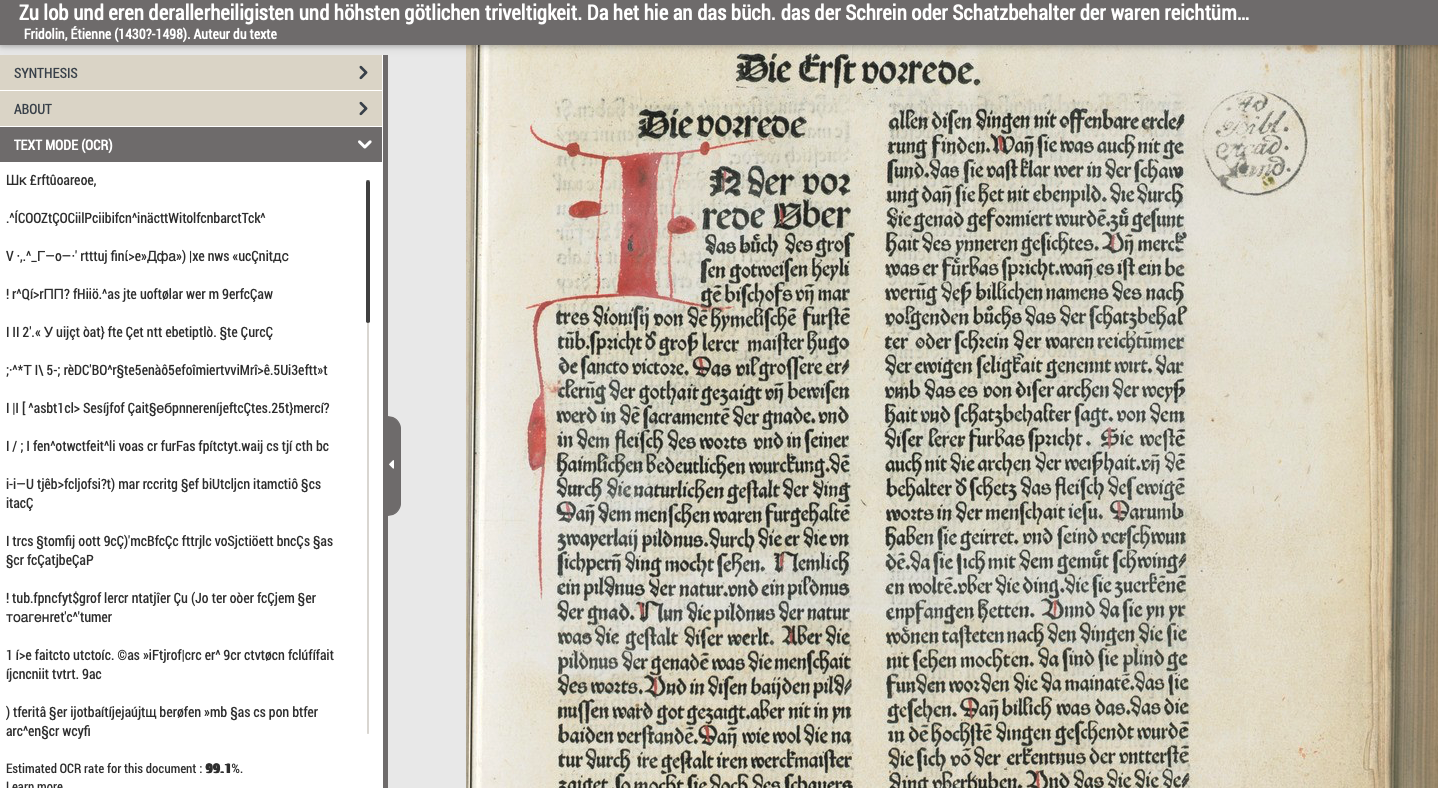Viewport: 1438px width, 788px height.
Task: Open the SYNTHESIS panel label
Action: tap(46, 73)
